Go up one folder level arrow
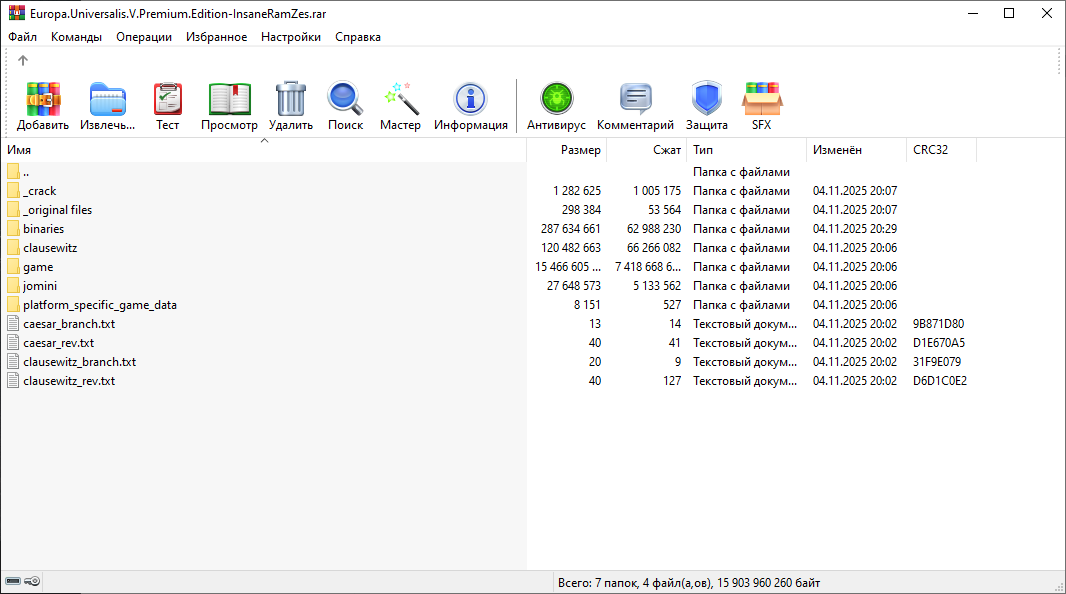The image size is (1066, 594). click(x=23, y=61)
